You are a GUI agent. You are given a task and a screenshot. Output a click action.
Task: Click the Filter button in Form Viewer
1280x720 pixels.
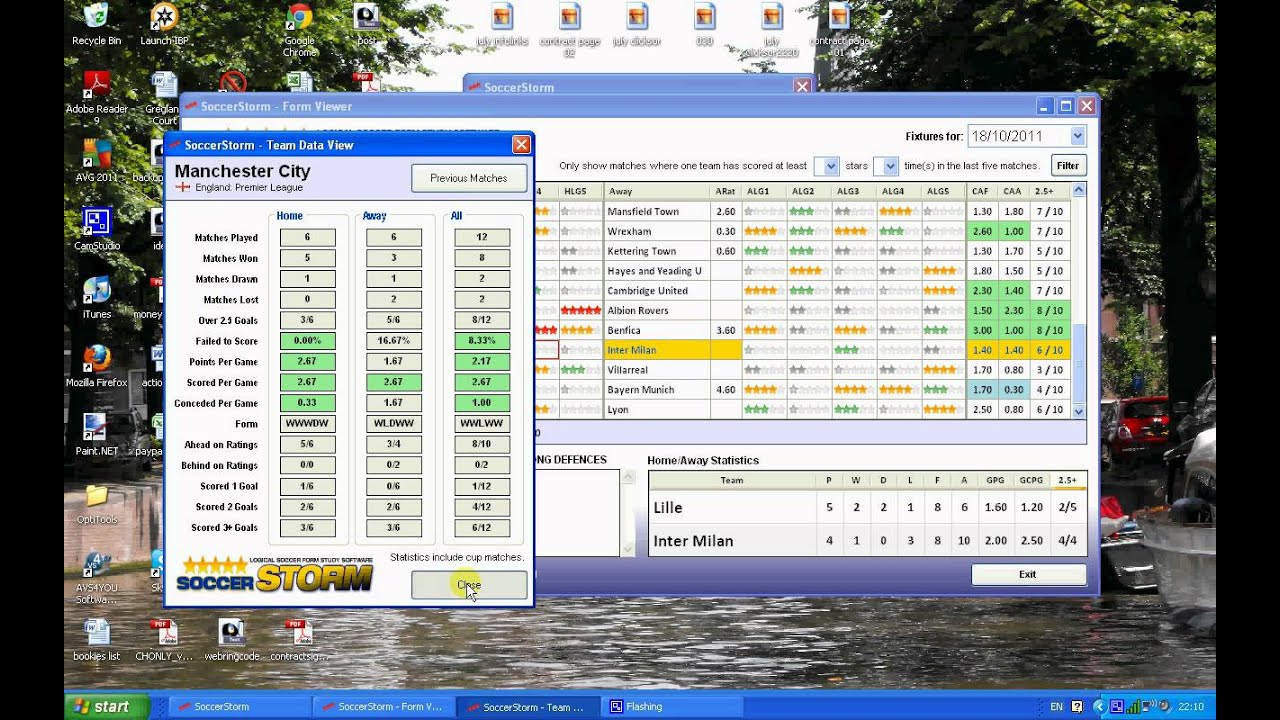point(1068,166)
